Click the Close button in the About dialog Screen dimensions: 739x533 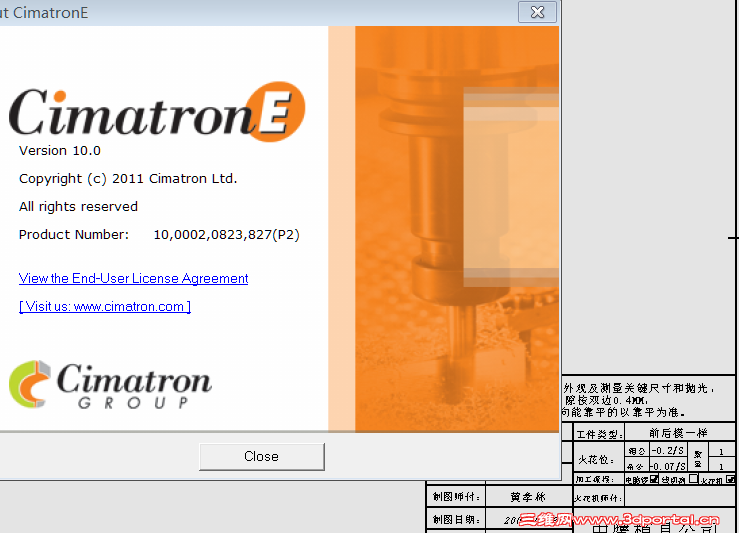[x=262, y=456]
